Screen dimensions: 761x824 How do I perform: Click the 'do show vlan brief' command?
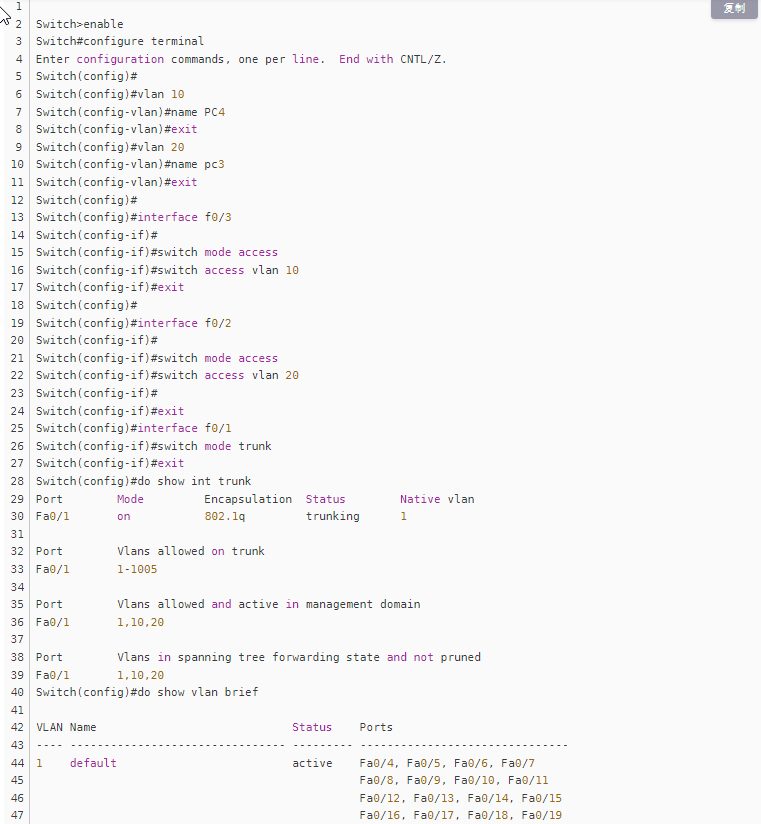pyautogui.click(x=147, y=692)
